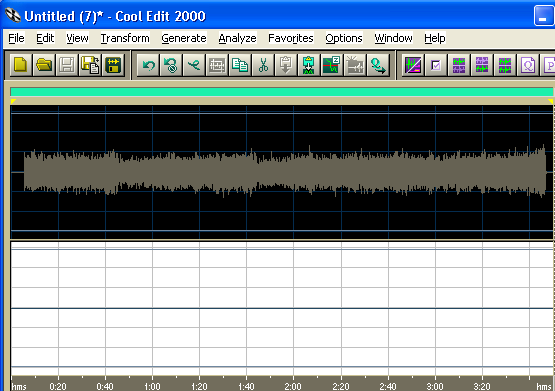Click the Mix Paste green icon
The width and height of the screenshot is (555, 391).
(x=309, y=65)
